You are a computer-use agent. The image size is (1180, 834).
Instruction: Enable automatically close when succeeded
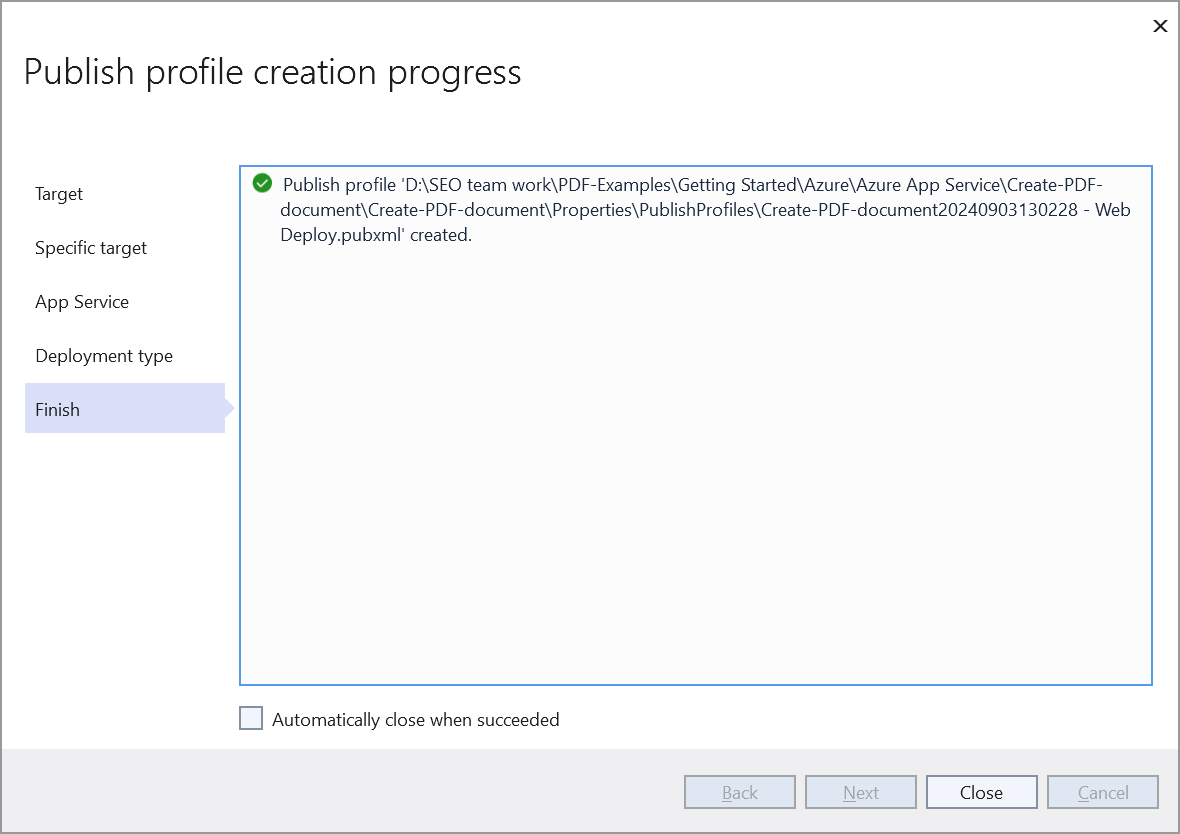tap(251, 718)
